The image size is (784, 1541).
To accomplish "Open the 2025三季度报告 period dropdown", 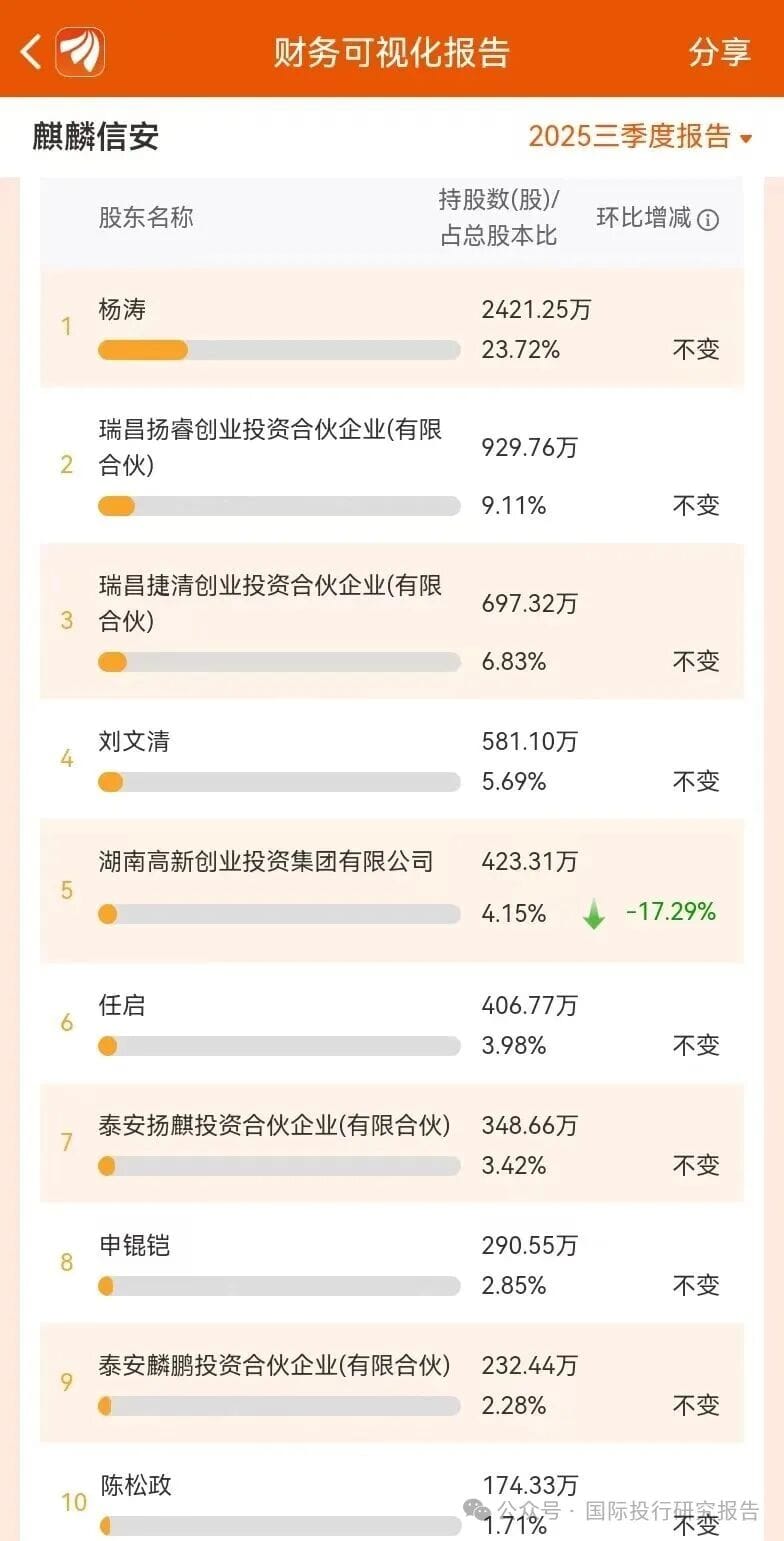I will (x=629, y=136).
